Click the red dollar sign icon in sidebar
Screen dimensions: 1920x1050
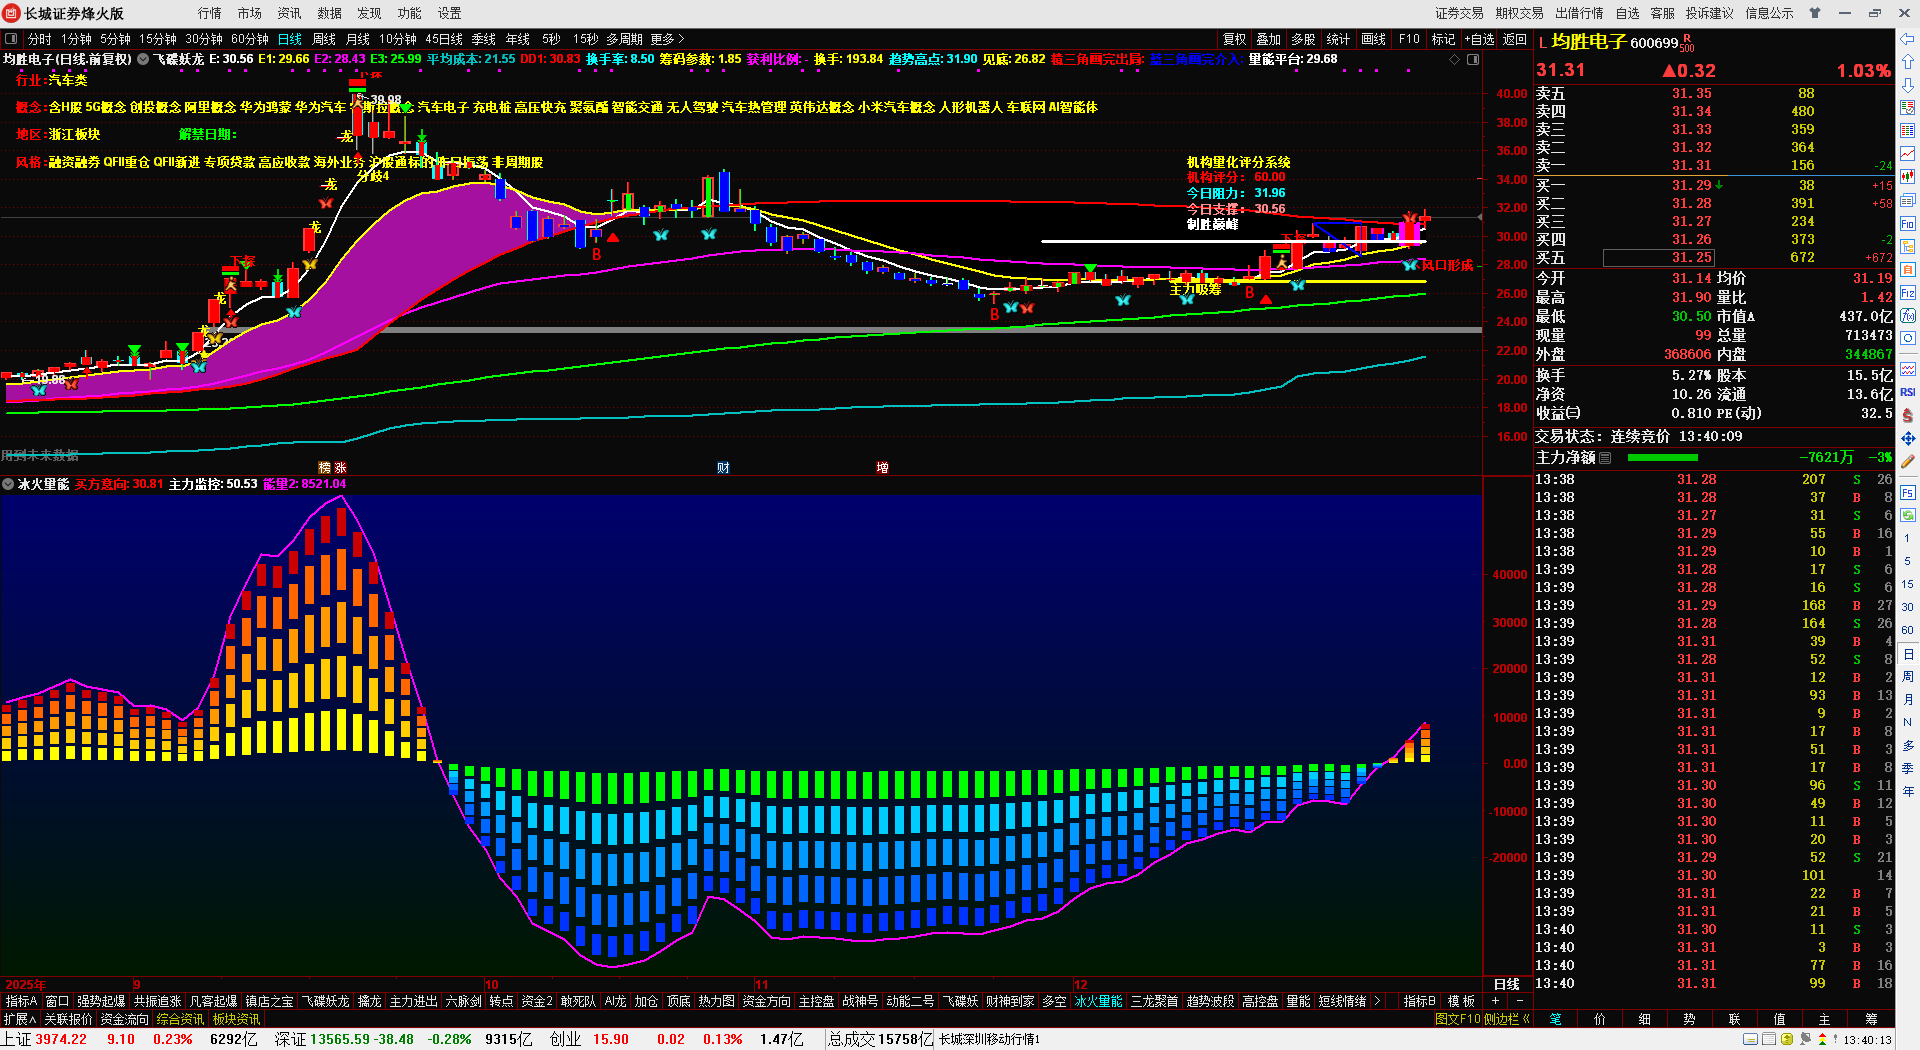click(x=1908, y=415)
